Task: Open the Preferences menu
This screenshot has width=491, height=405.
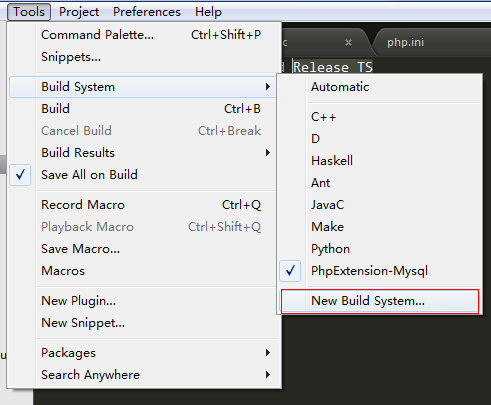Action: [147, 12]
